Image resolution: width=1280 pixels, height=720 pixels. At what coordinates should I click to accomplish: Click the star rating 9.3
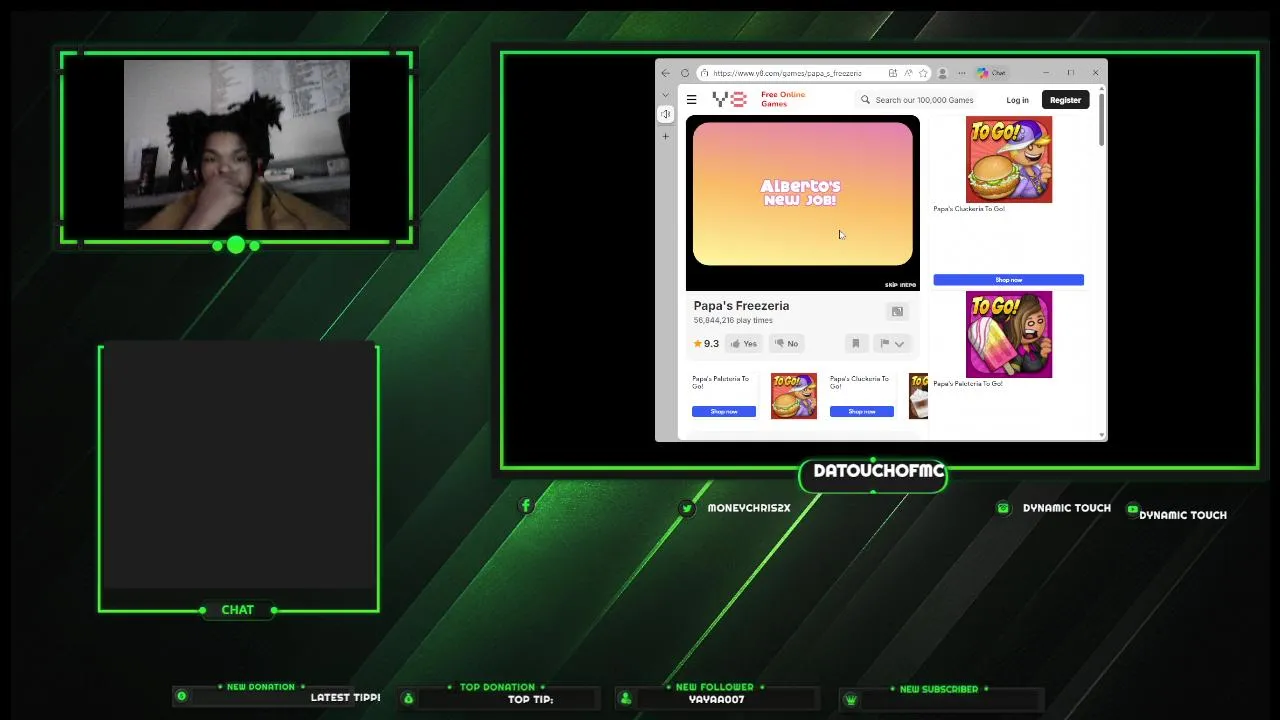[x=706, y=344]
